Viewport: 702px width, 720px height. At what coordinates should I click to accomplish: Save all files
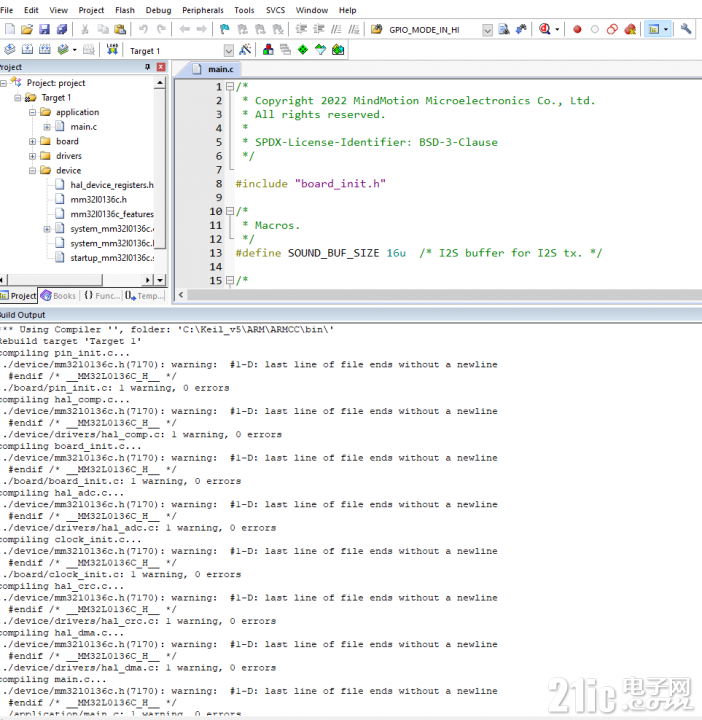point(62,29)
